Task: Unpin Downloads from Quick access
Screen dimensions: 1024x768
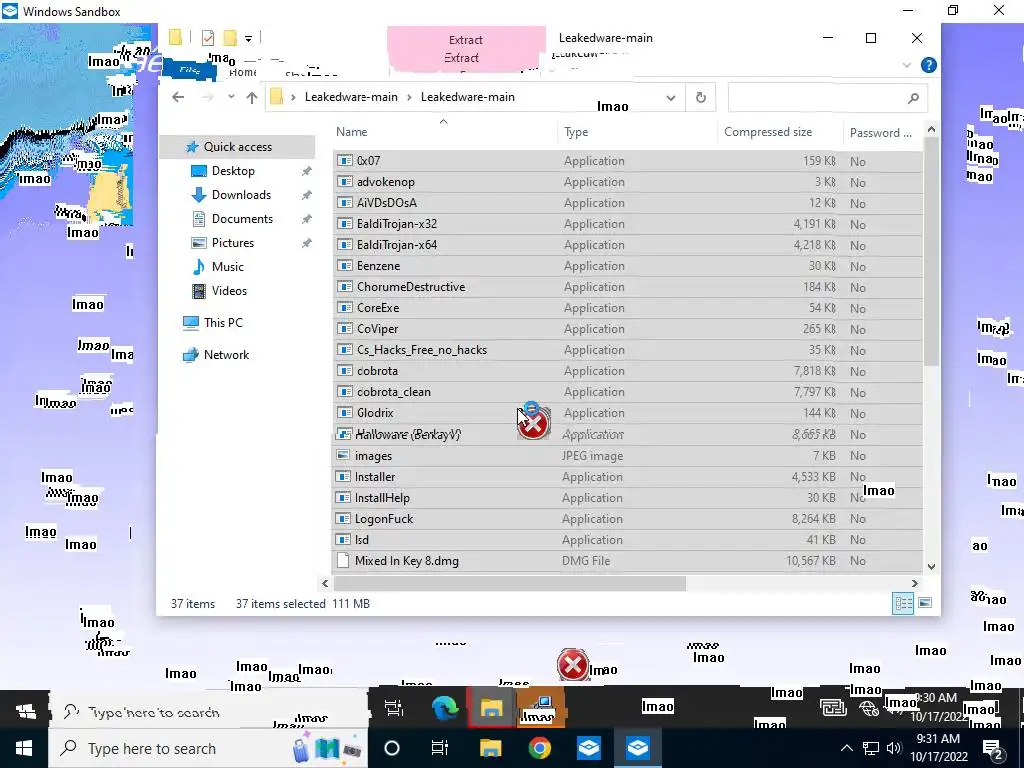Action: 306,195
